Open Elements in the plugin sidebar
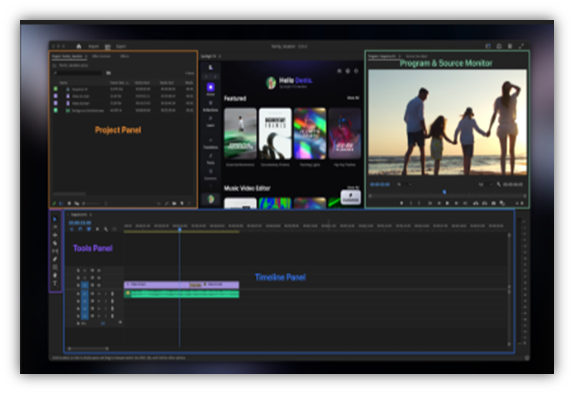The height and width of the screenshot is (394, 574). click(210, 174)
